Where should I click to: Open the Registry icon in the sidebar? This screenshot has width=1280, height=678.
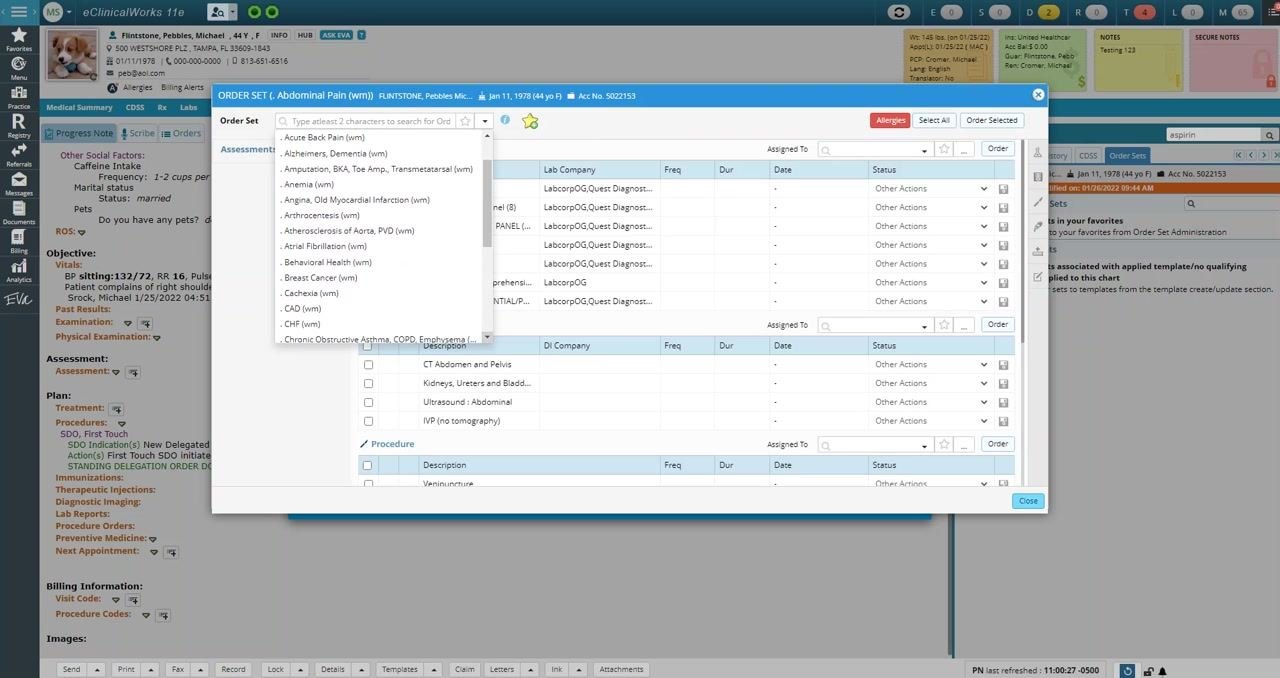[18, 124]
